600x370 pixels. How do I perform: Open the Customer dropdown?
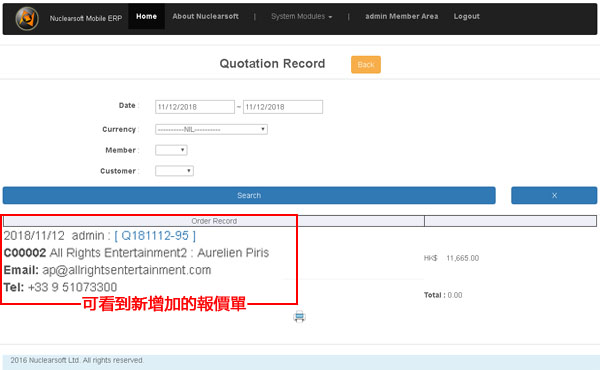coord(174,171)
